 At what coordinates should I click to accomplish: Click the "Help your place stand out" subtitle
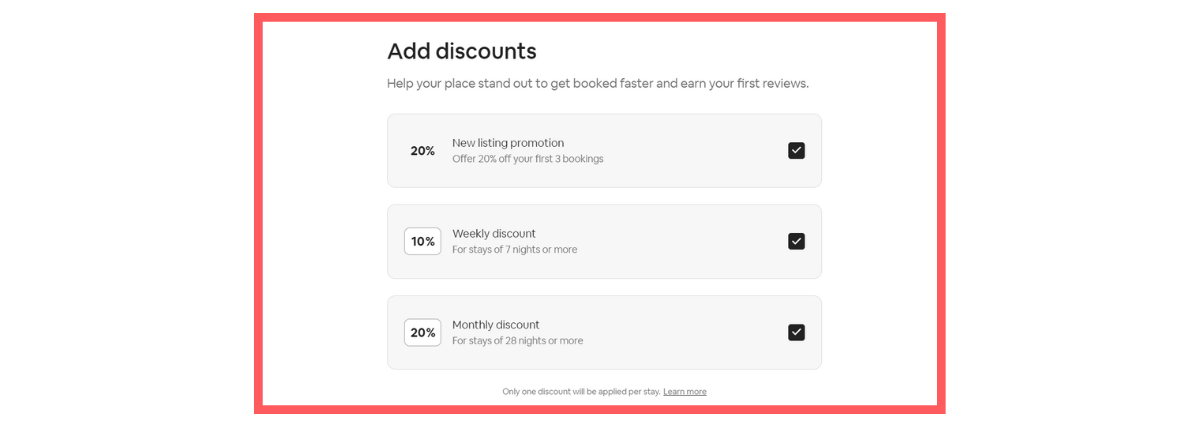tap(597, 83)
